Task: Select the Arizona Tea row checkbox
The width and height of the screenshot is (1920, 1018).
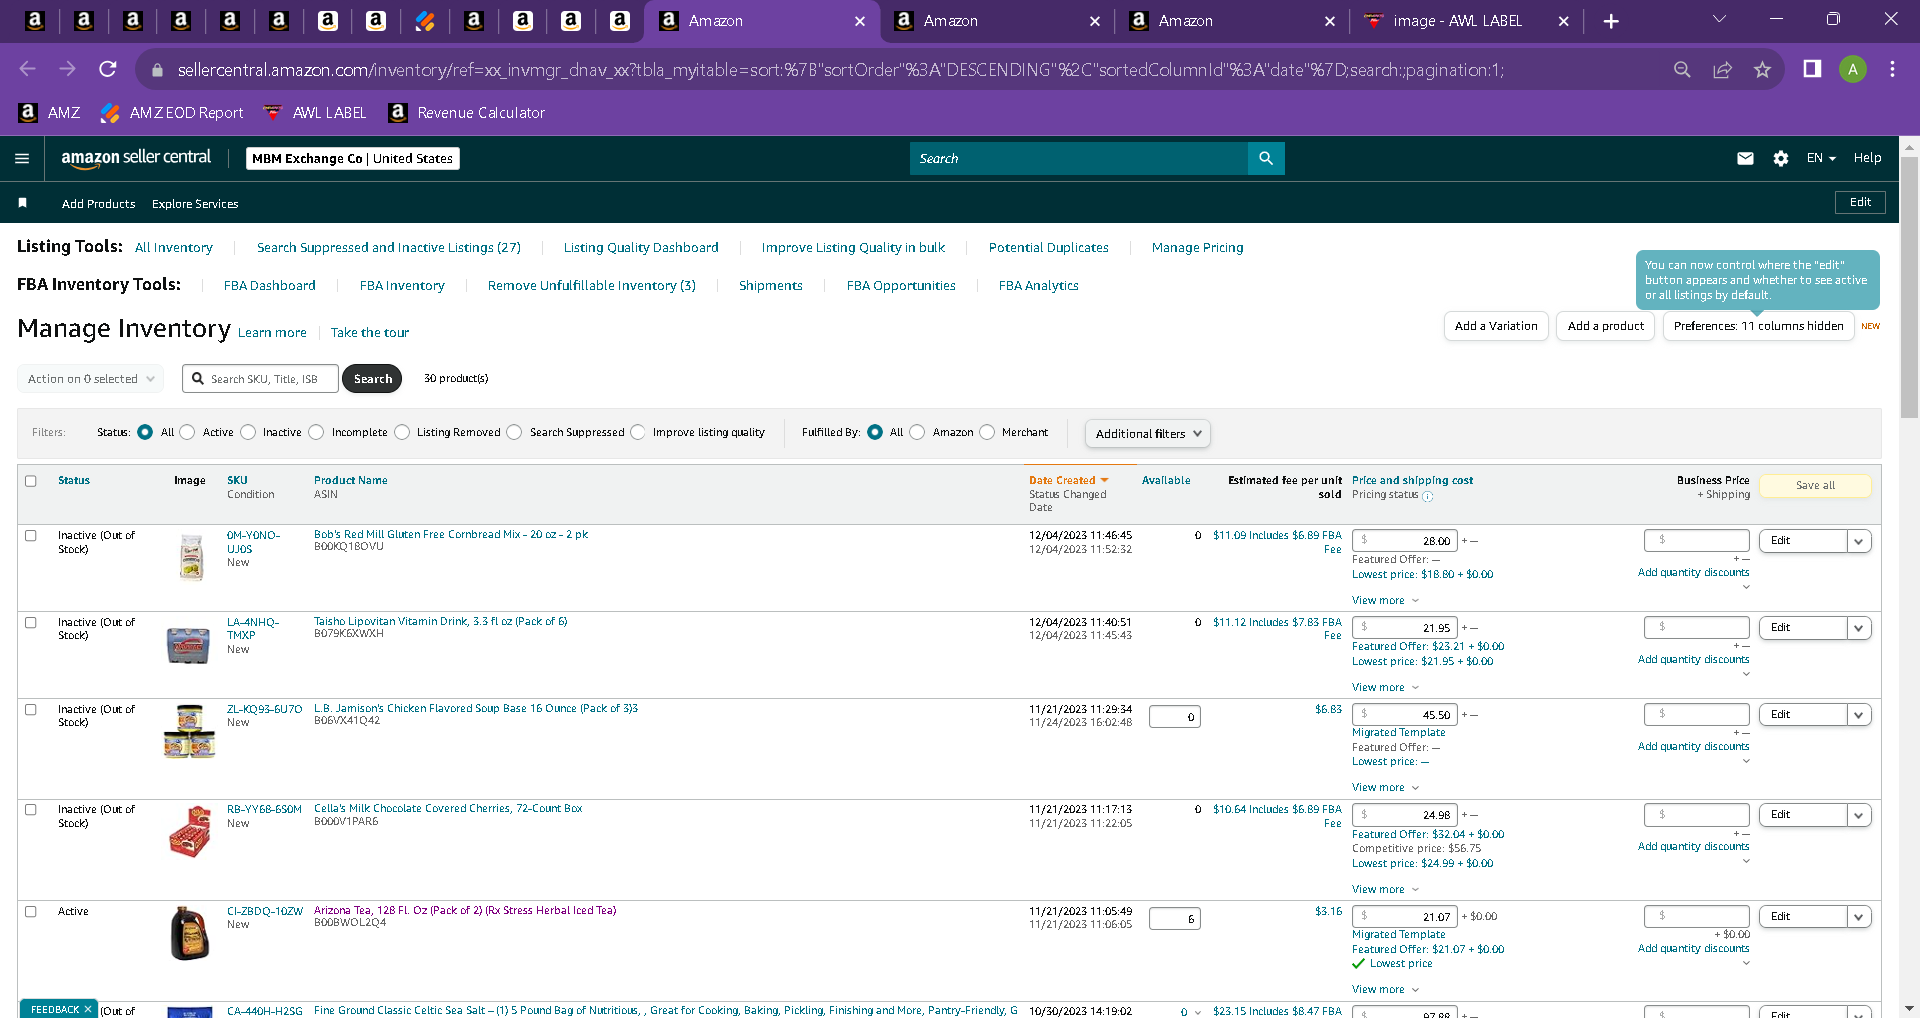Action: [31, 912]
